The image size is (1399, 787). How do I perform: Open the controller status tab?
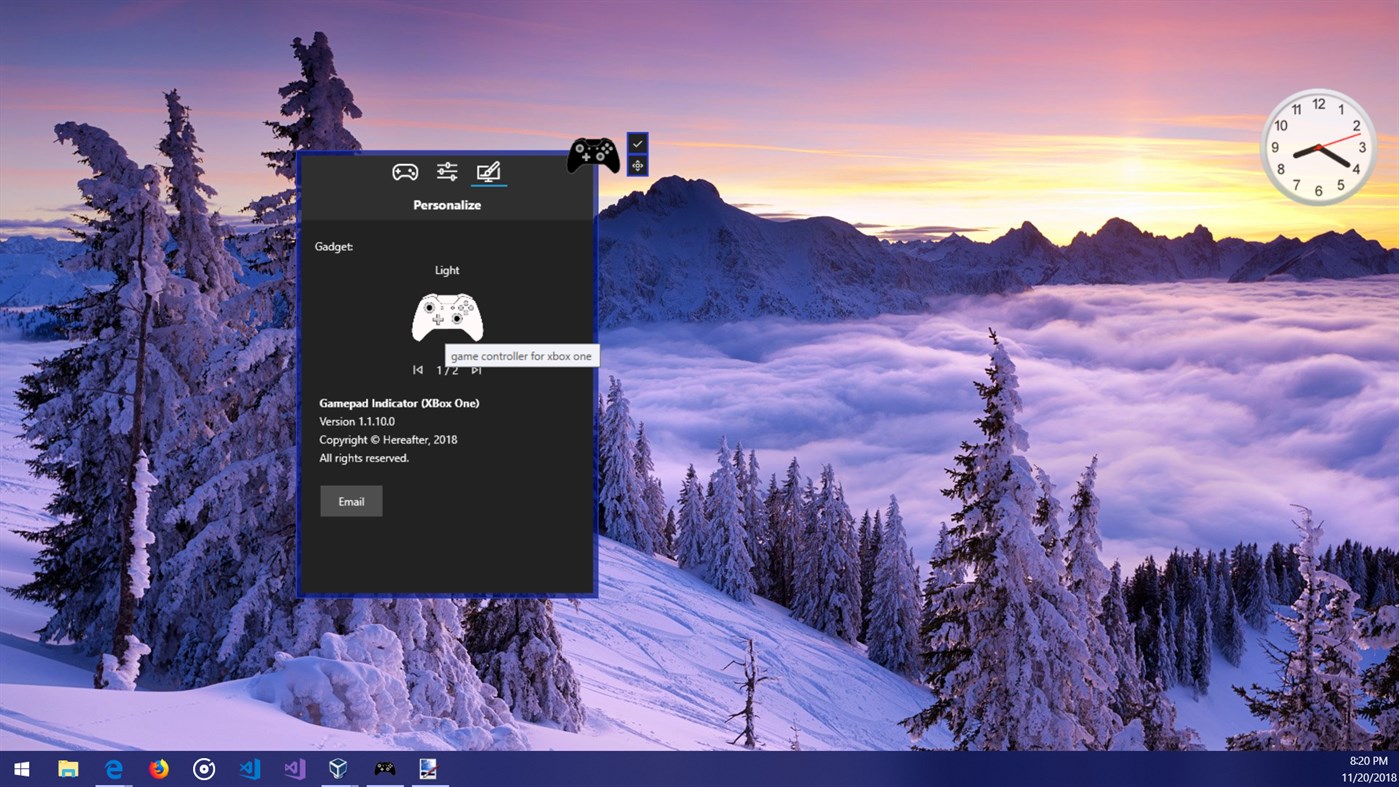pos(404,171)
